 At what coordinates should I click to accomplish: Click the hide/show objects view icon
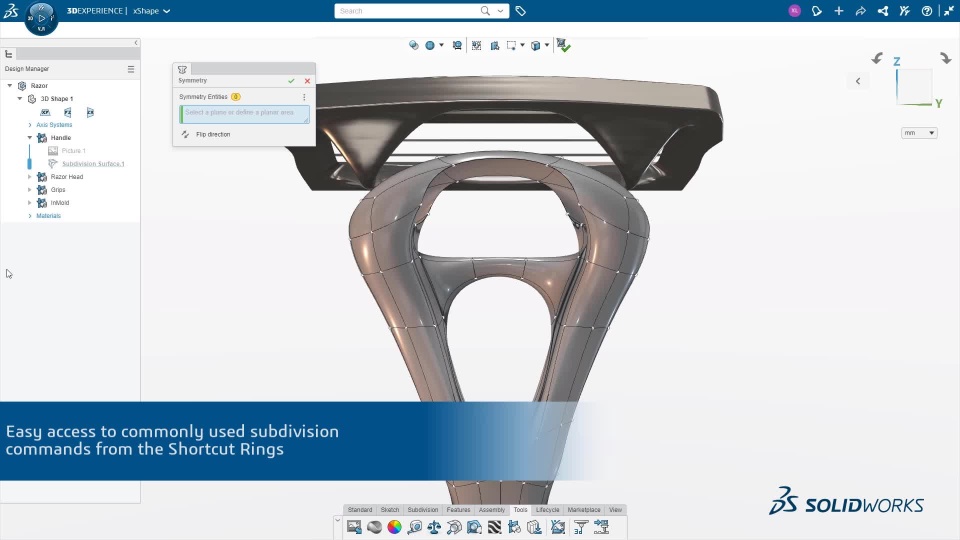(457, 45)
